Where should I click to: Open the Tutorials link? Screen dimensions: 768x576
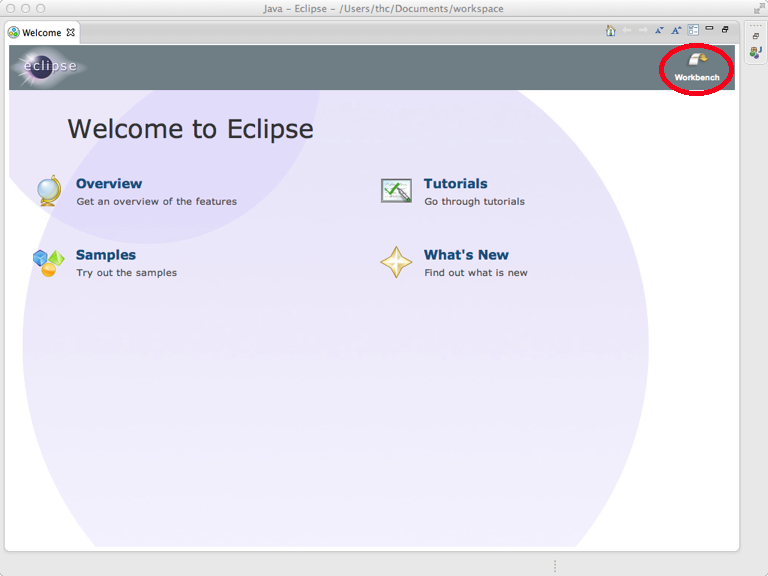(x=456, y=184)
